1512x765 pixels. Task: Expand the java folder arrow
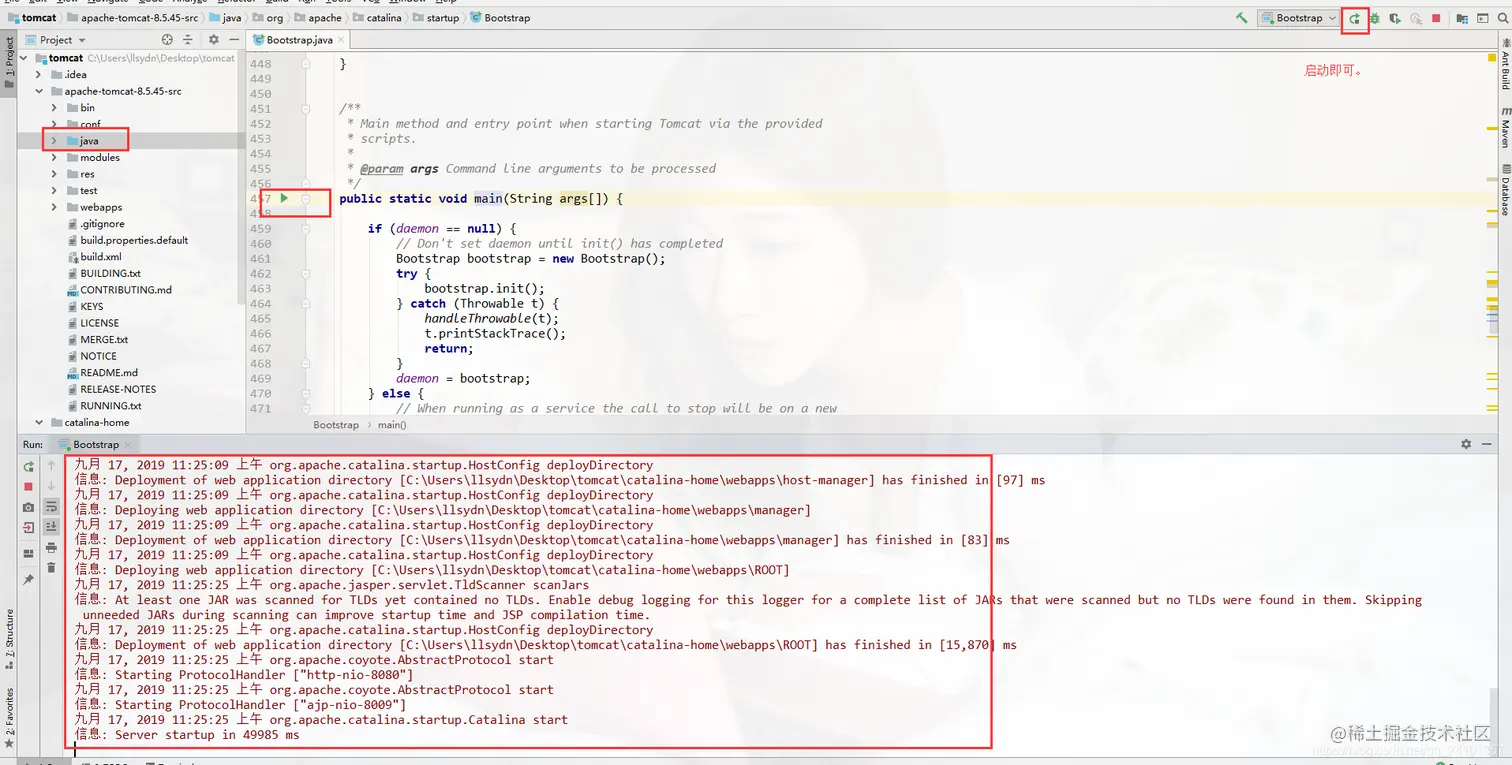(x=54, y=141)
